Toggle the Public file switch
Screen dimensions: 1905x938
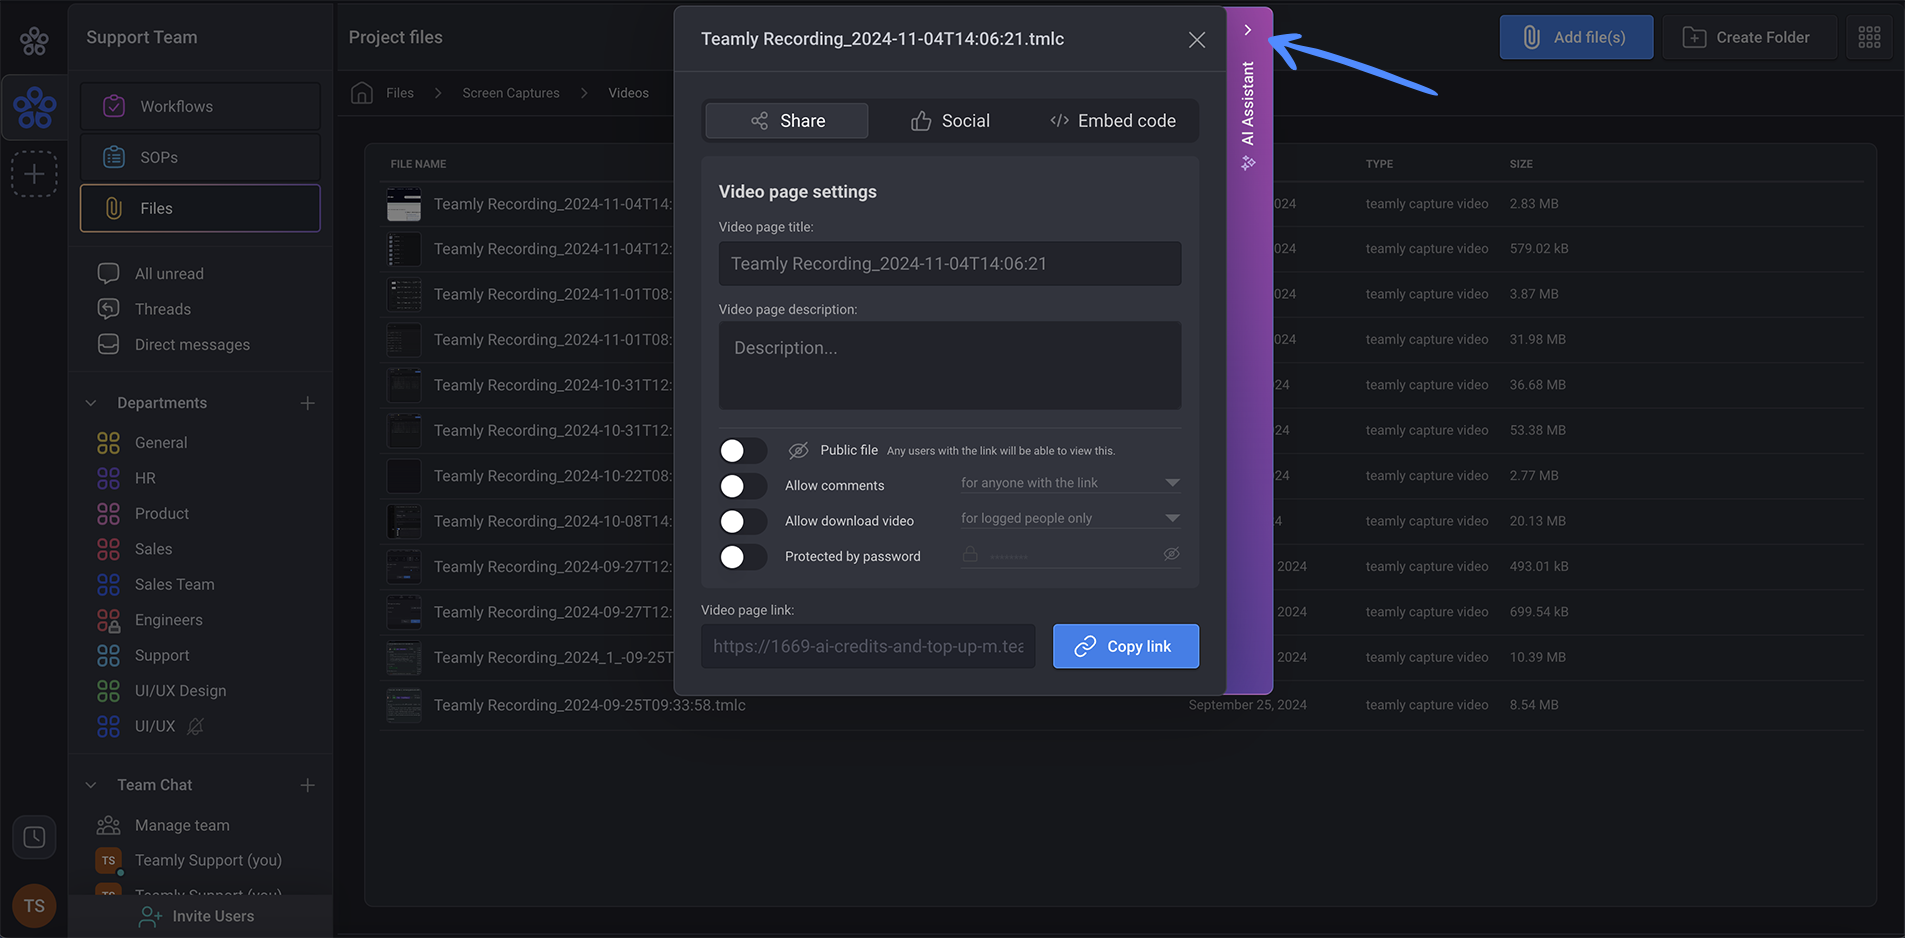pos(743,451)
